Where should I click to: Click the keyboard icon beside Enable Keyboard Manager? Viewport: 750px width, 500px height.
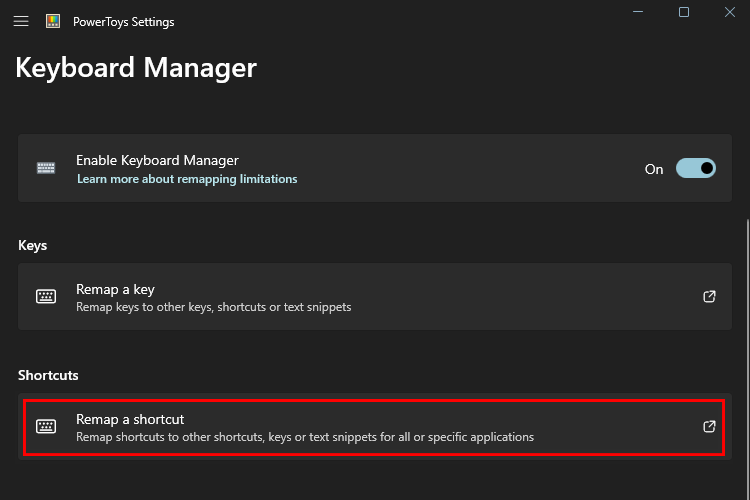46,168
